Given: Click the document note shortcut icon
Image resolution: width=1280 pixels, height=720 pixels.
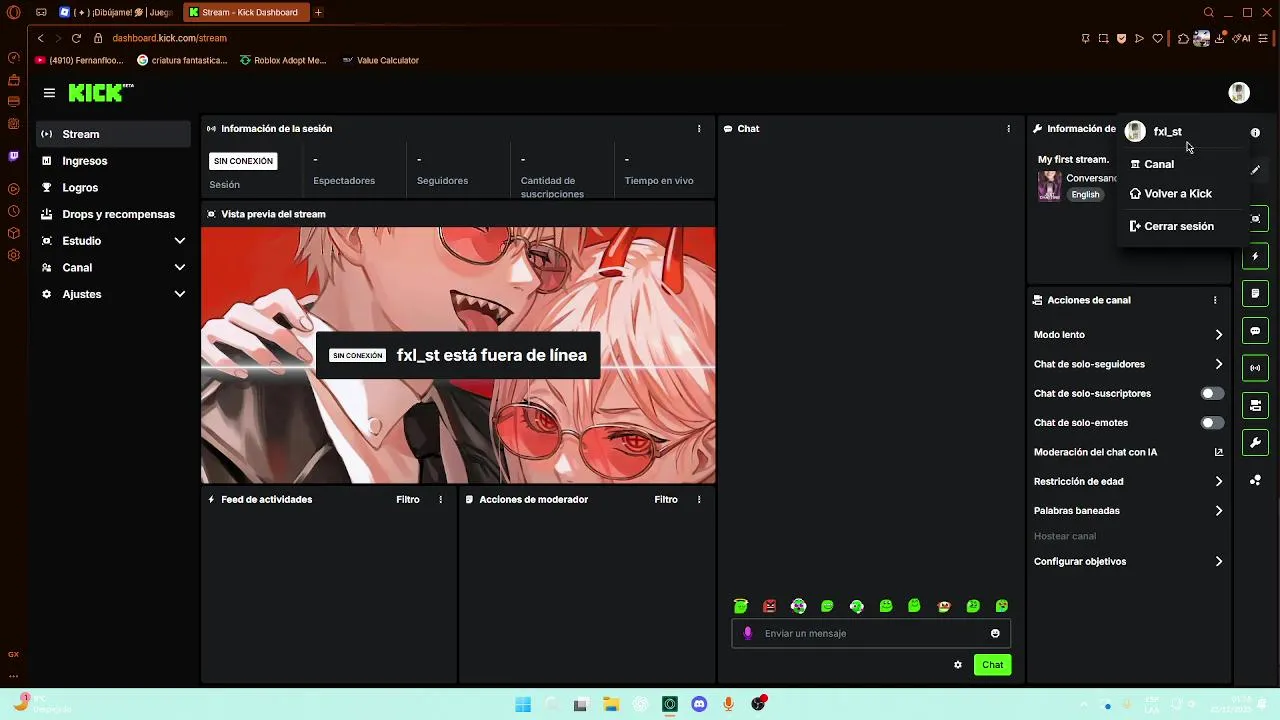Looking at the screenshot, I should click(x=1255, y=294).
